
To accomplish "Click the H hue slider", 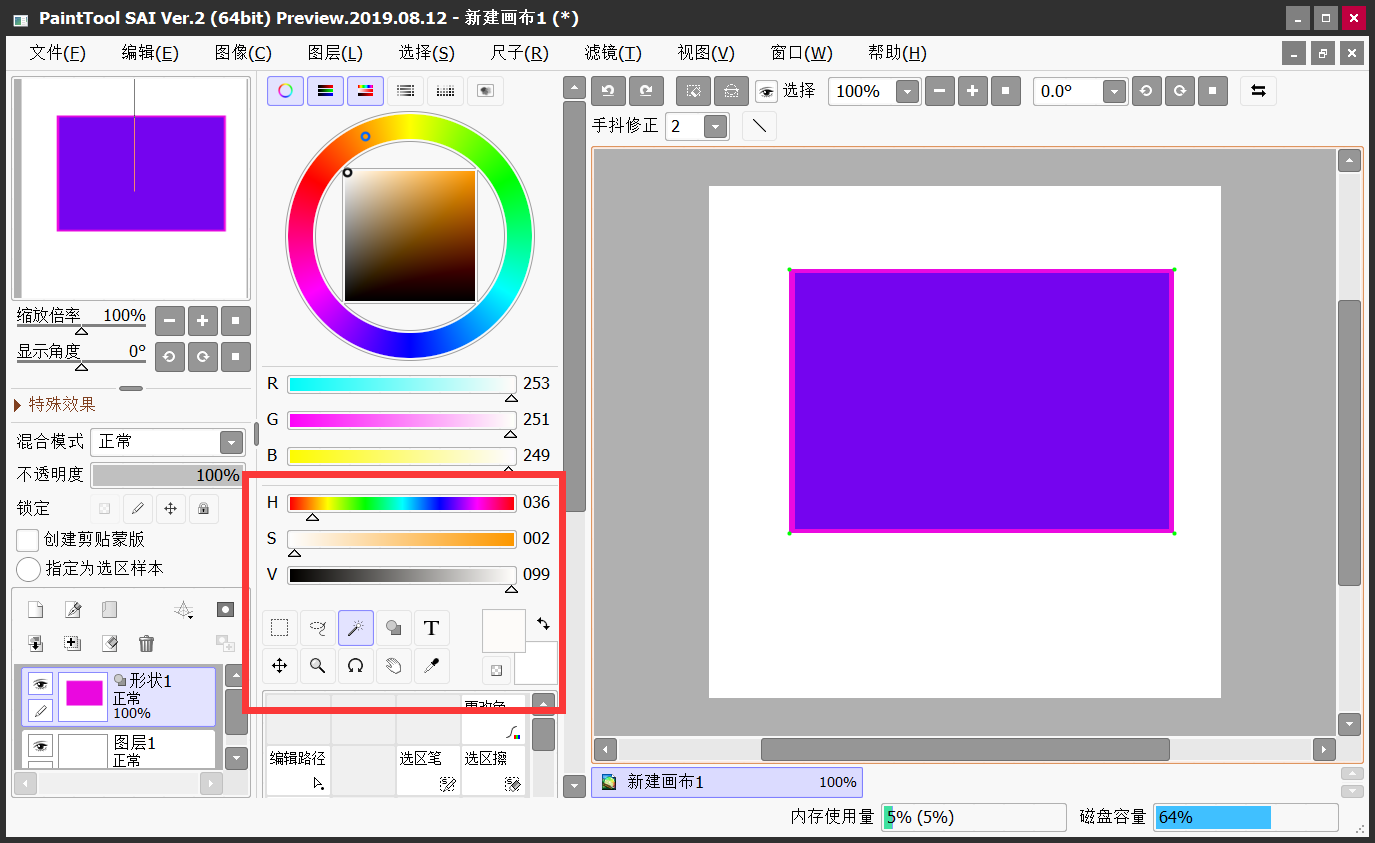I will point(402,503).
